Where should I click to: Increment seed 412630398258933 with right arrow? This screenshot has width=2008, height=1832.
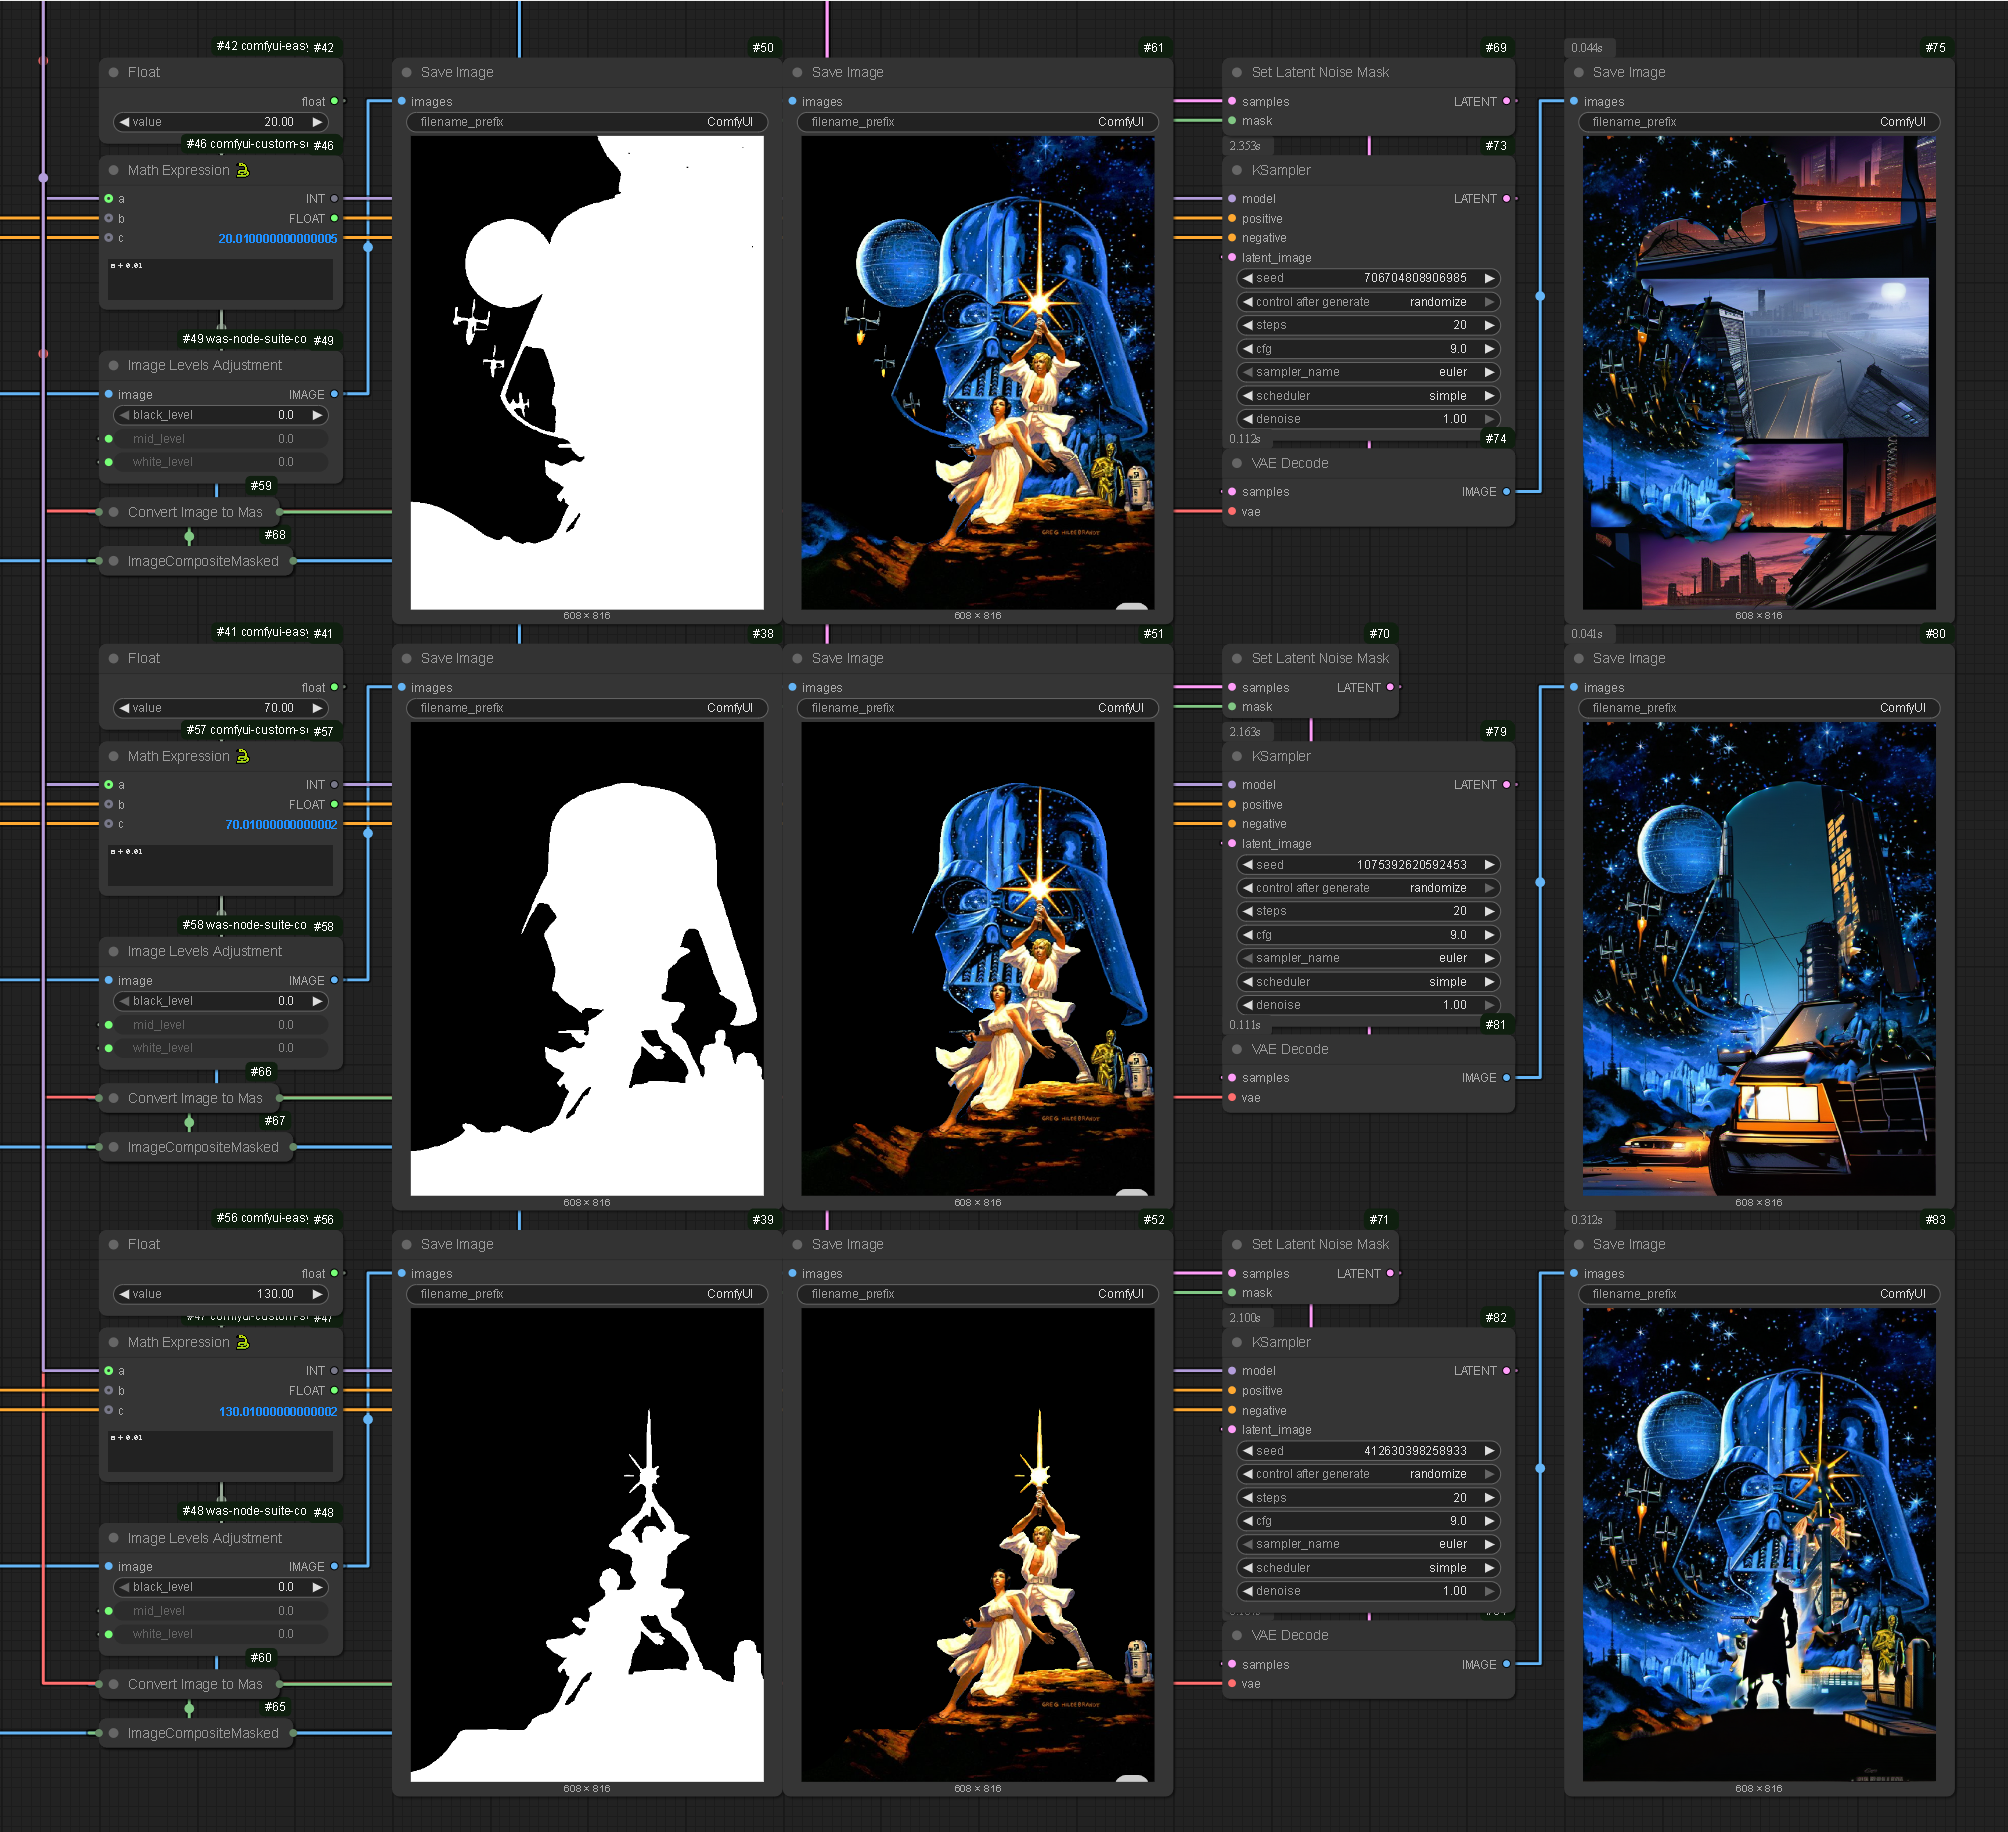point(1489,1451)
